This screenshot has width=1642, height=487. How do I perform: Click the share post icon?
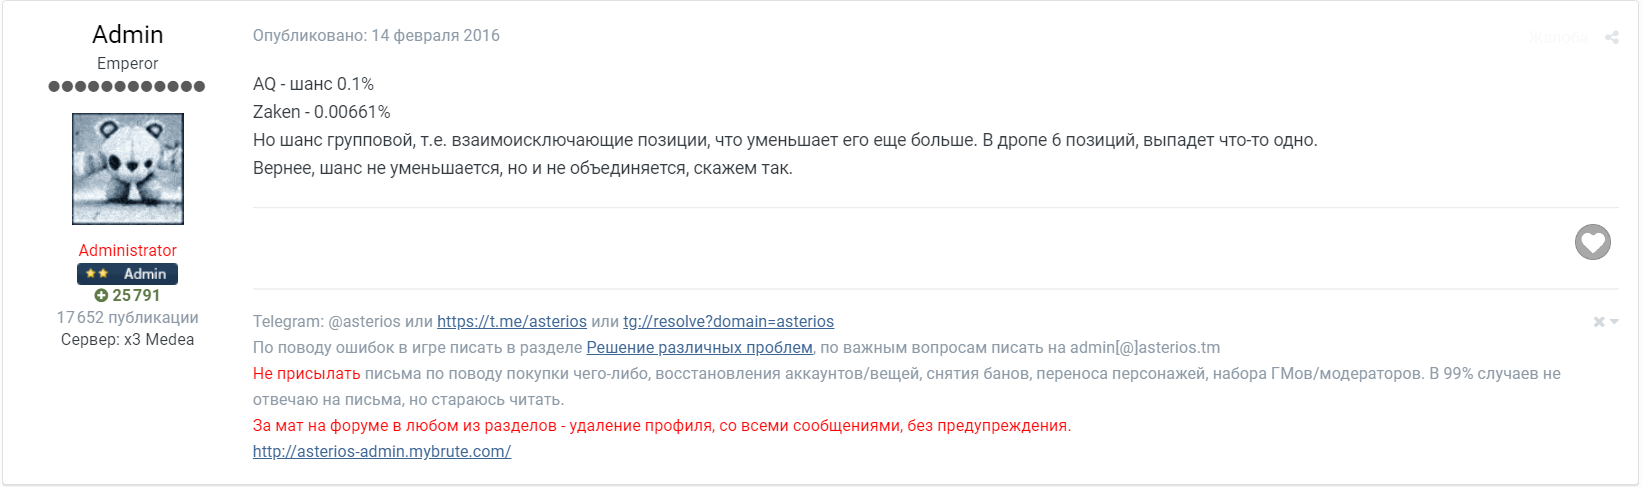(1611, 38)
